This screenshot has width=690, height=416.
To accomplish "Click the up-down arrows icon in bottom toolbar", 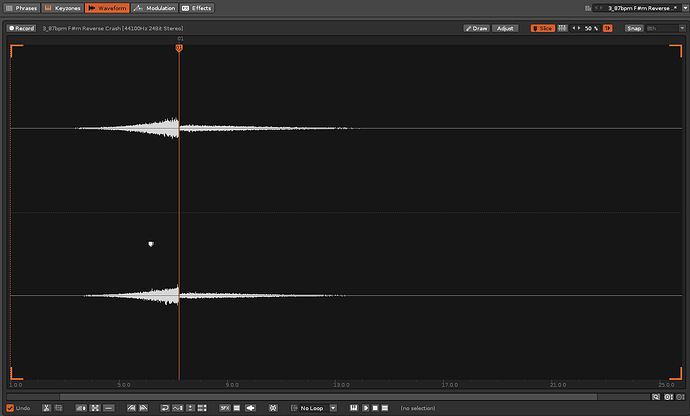I will click(x=190, y=408).
